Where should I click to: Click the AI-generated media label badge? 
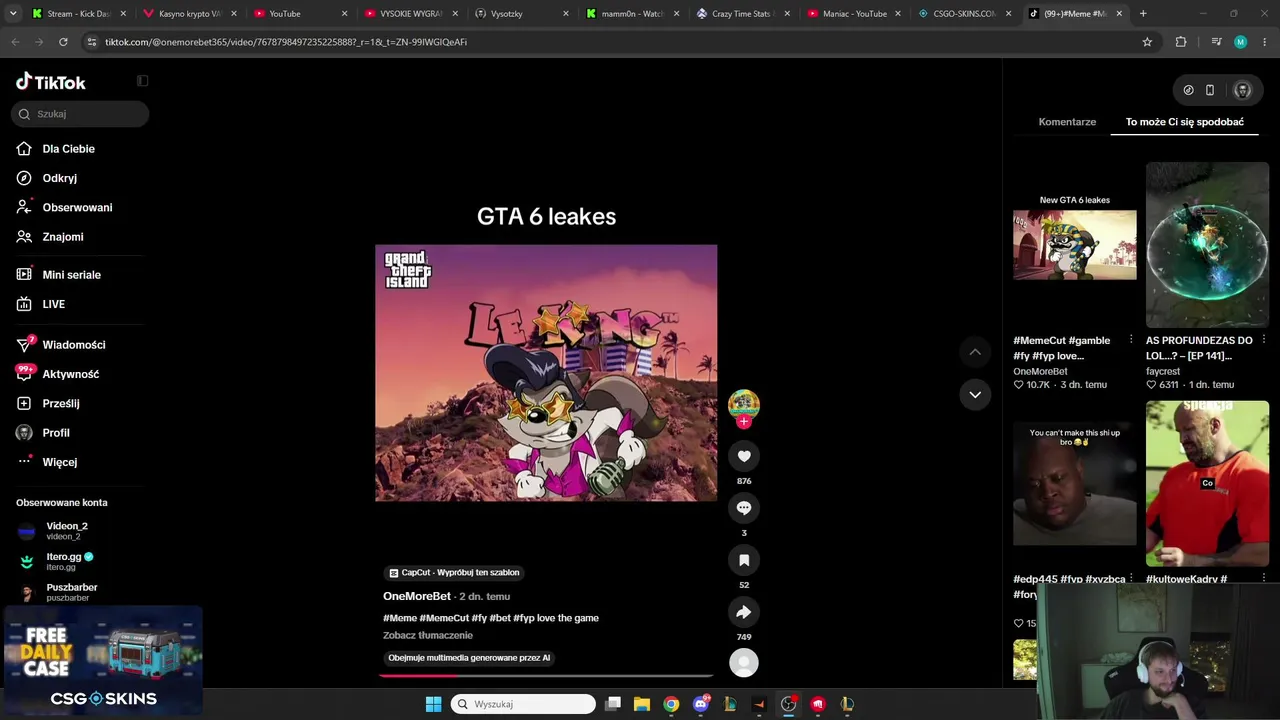pos(469,658)
